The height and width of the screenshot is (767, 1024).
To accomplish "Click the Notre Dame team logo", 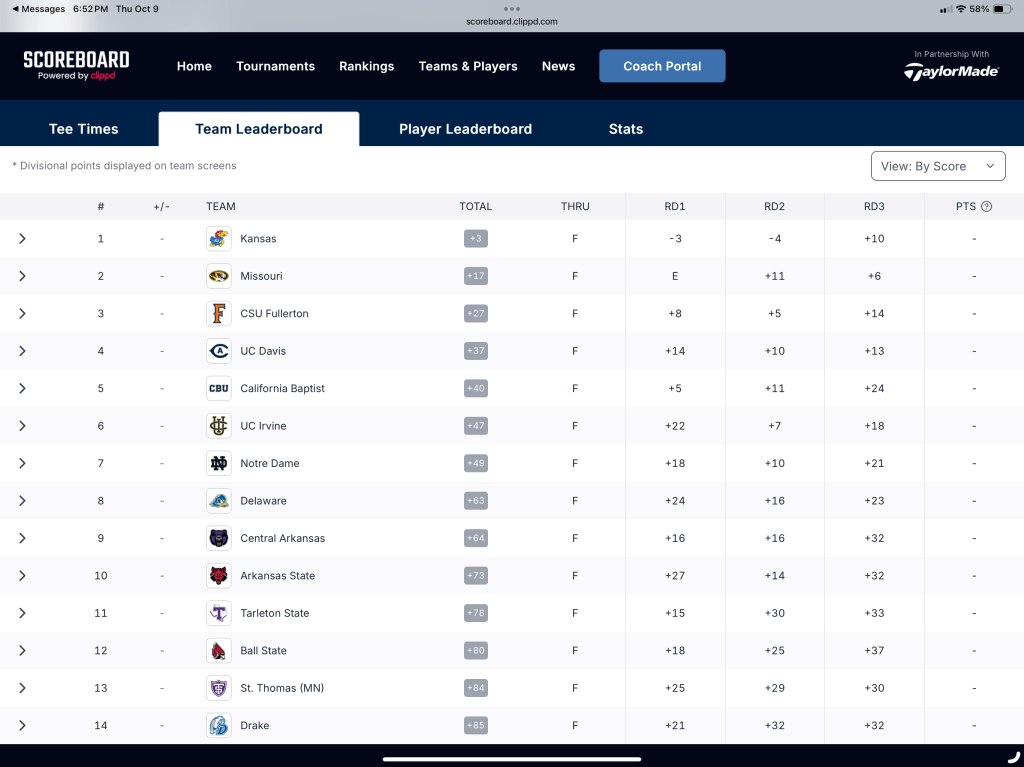I will pyautogui.click(x=218, y=464).
